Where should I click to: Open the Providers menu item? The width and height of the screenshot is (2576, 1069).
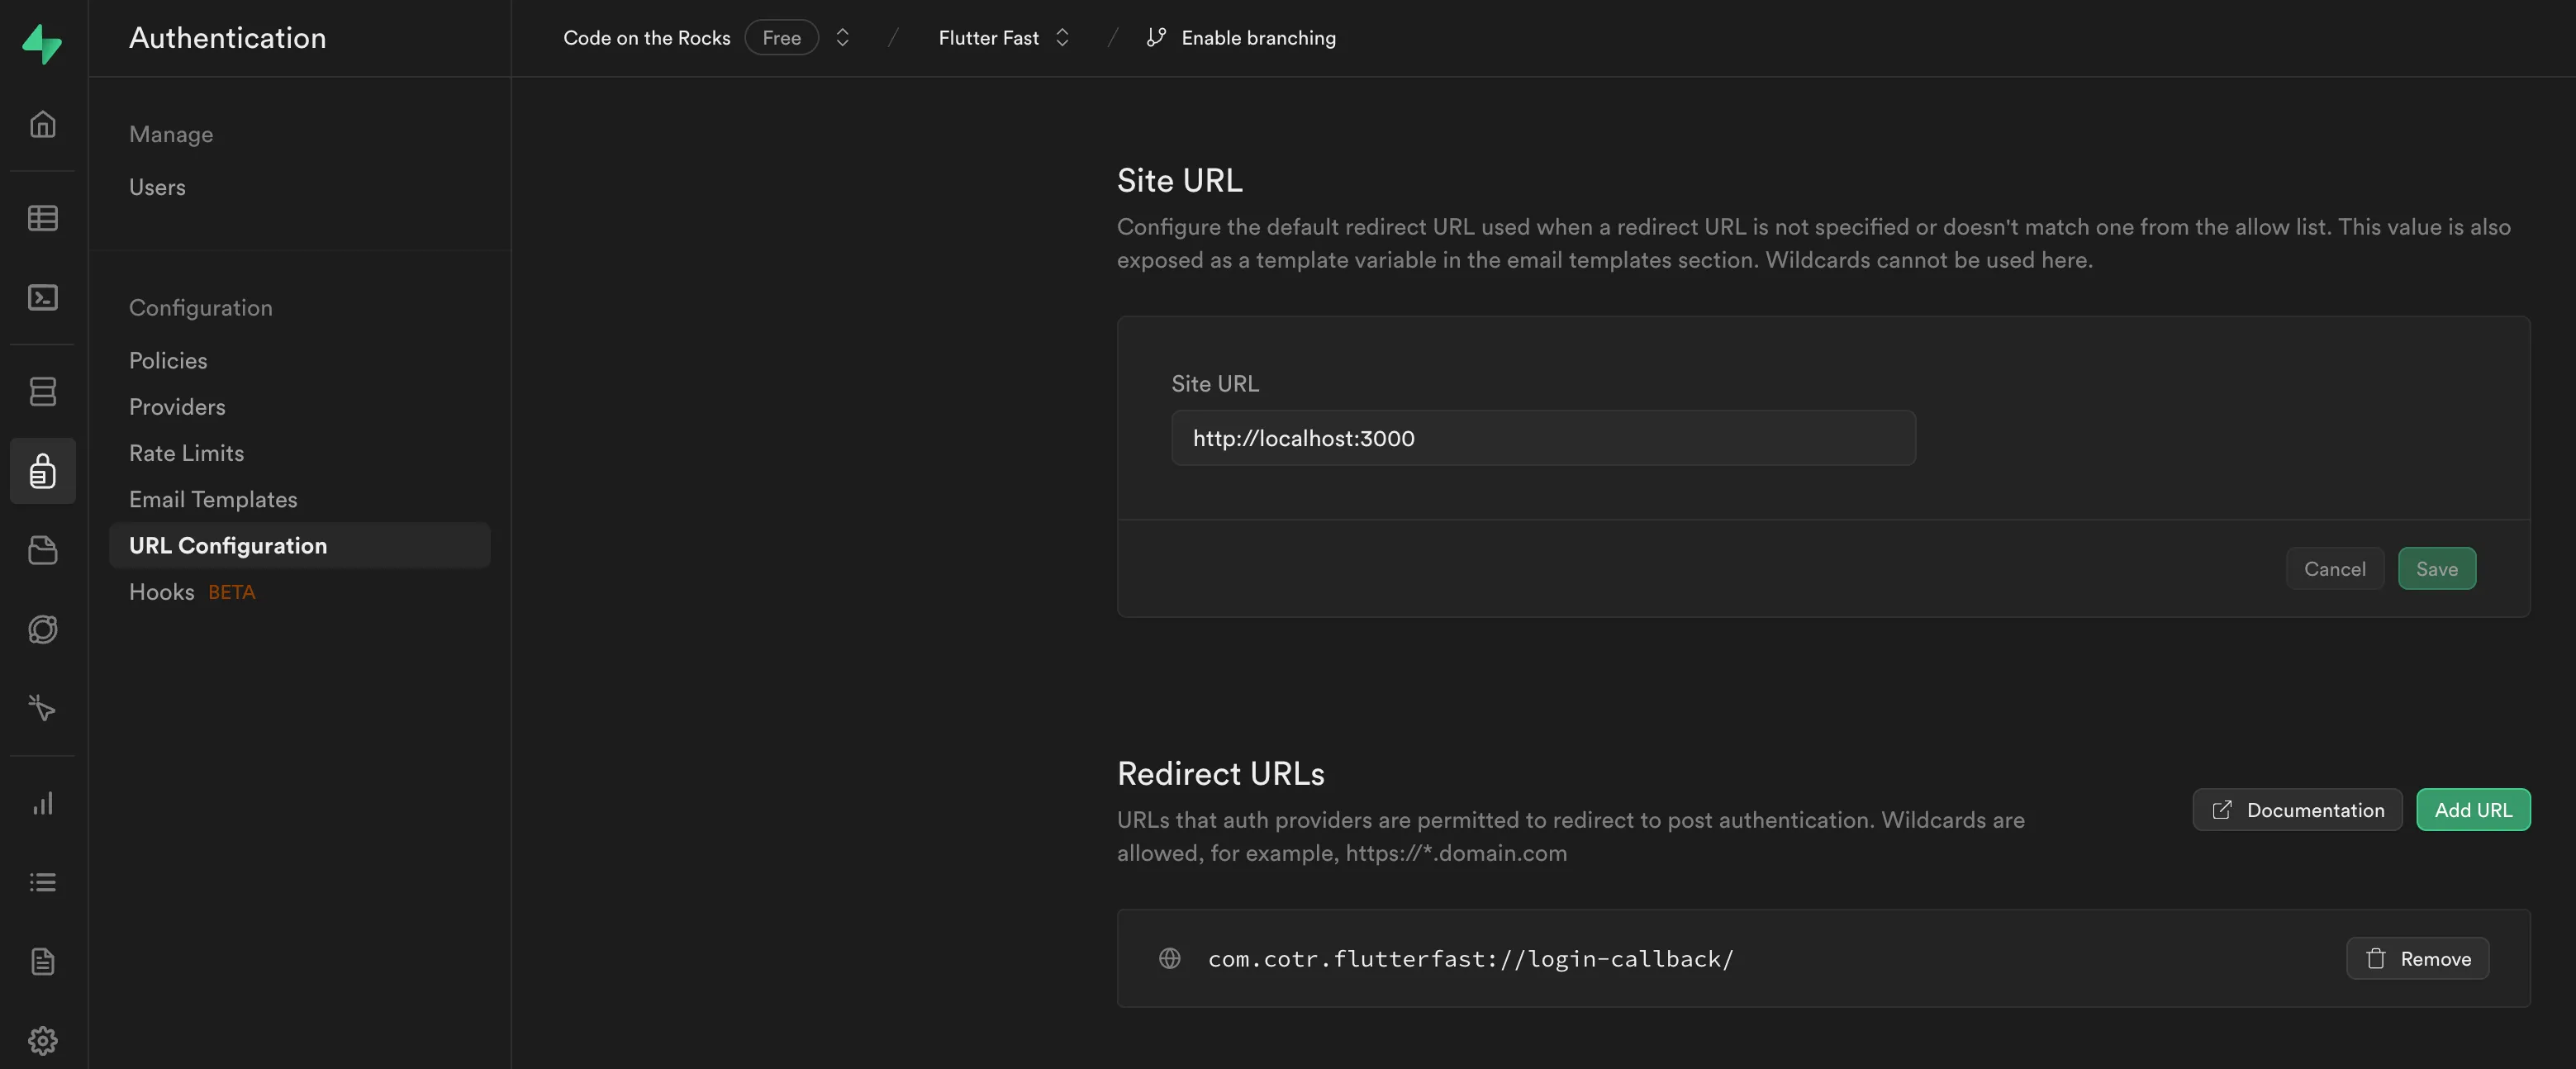coord(177,406)
